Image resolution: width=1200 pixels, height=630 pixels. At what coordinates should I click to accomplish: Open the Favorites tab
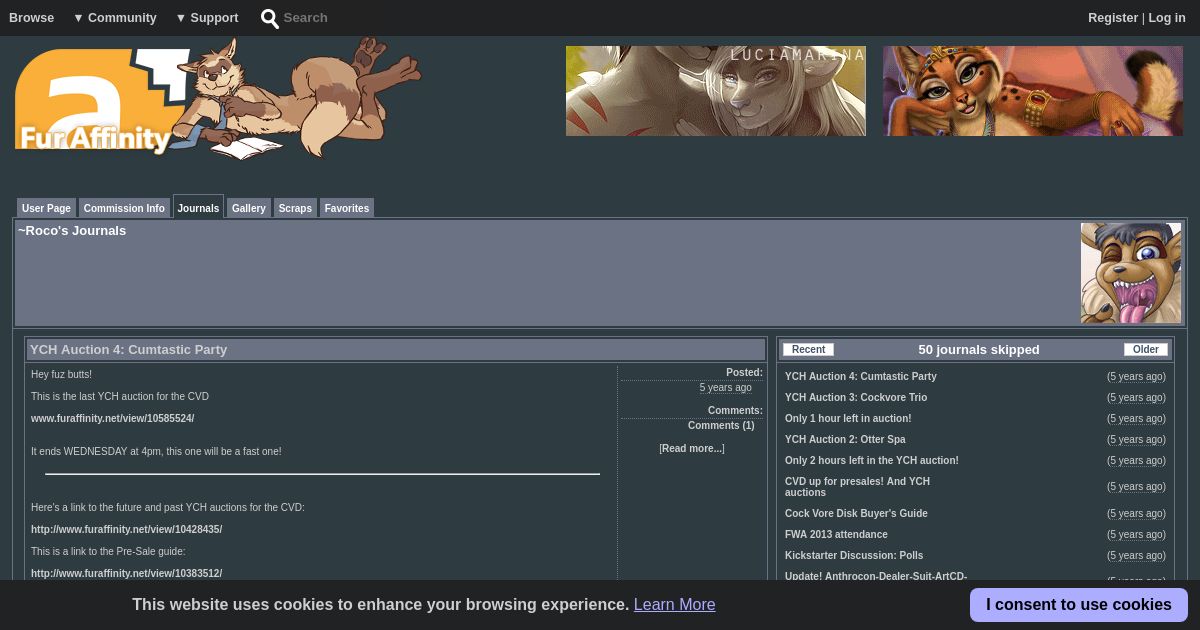point(347,208)
